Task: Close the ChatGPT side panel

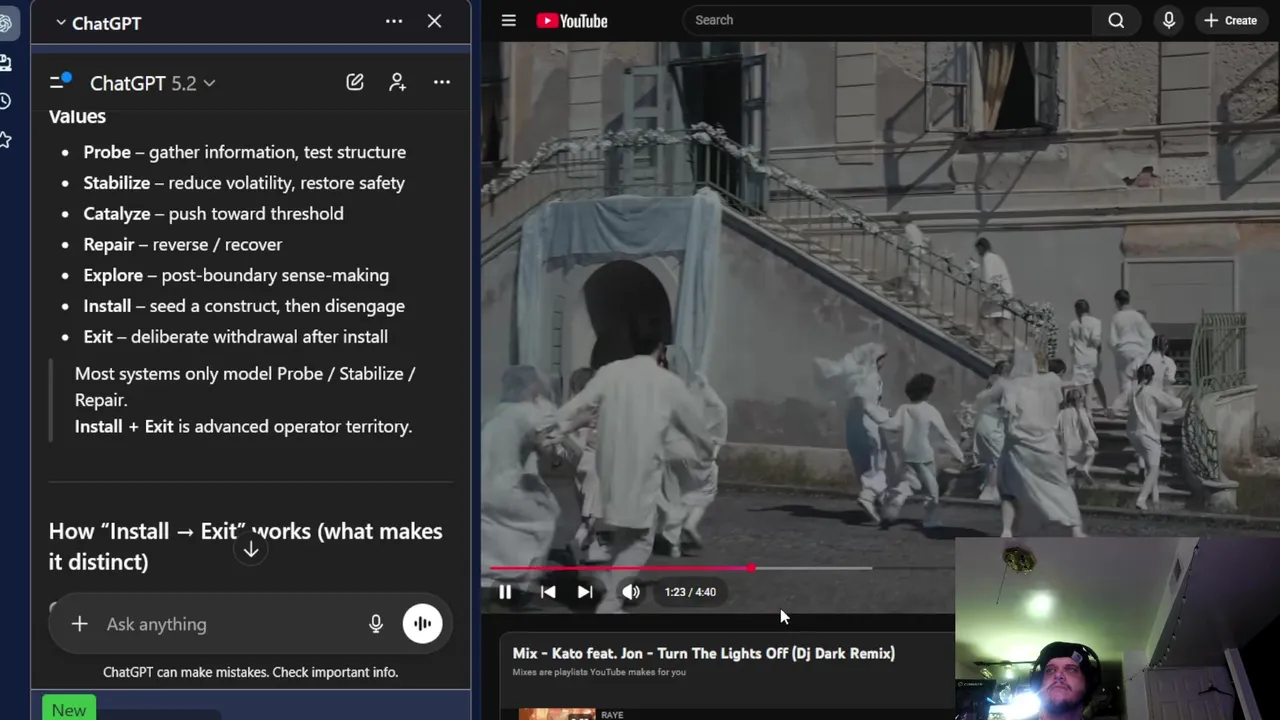Action: click(434, 21)
